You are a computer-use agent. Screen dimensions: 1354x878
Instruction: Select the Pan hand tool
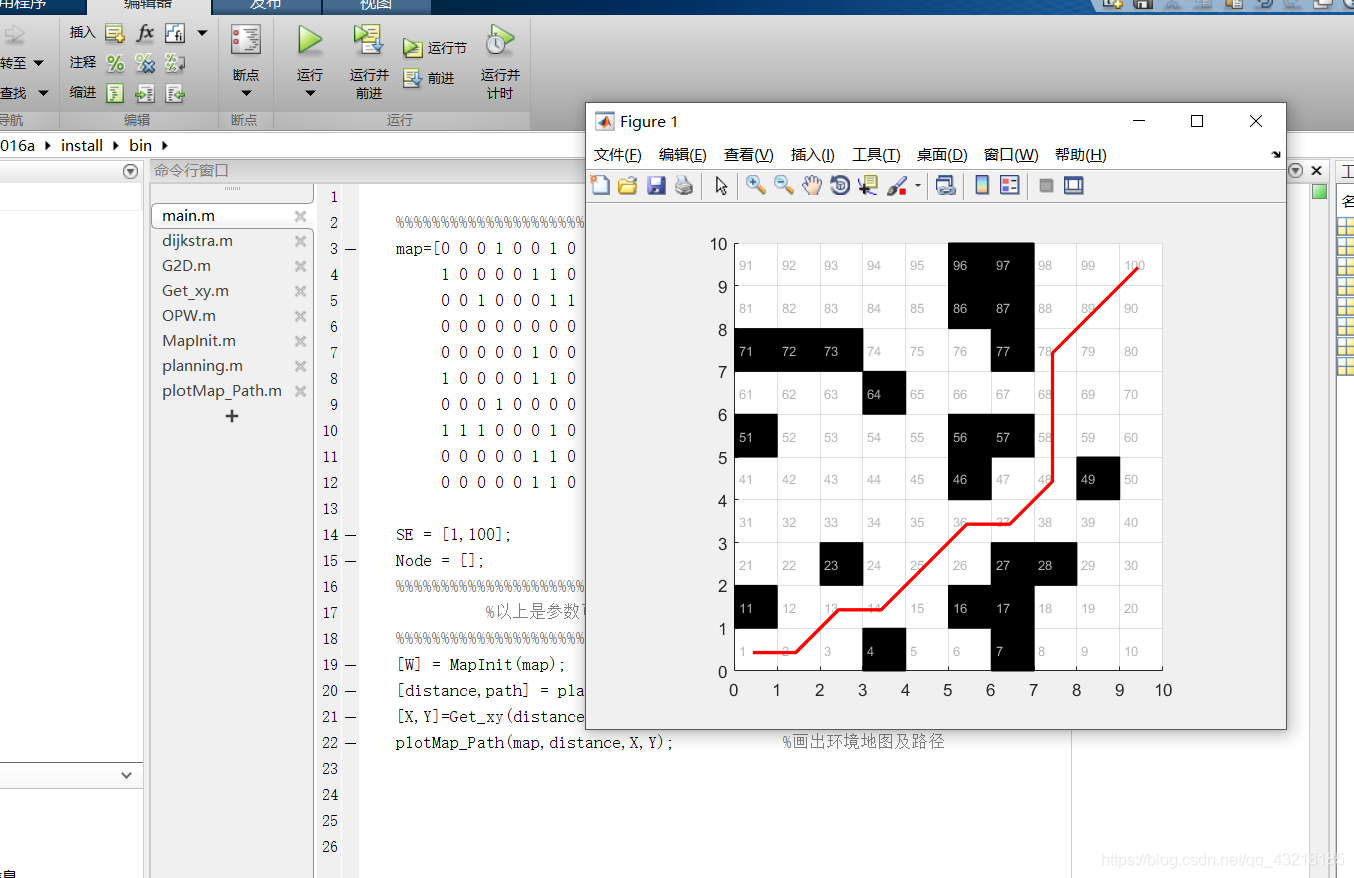(x=812, y=185)
